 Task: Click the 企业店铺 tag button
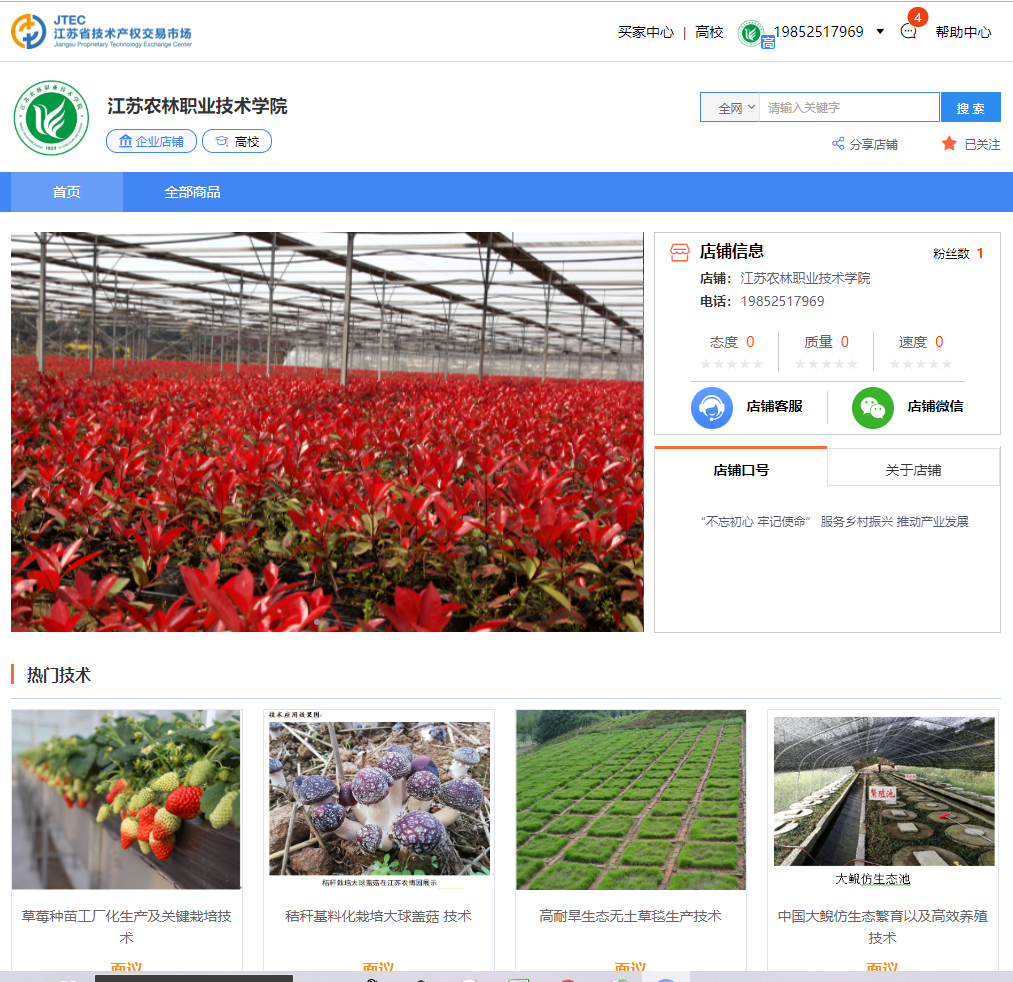point(151,142)
